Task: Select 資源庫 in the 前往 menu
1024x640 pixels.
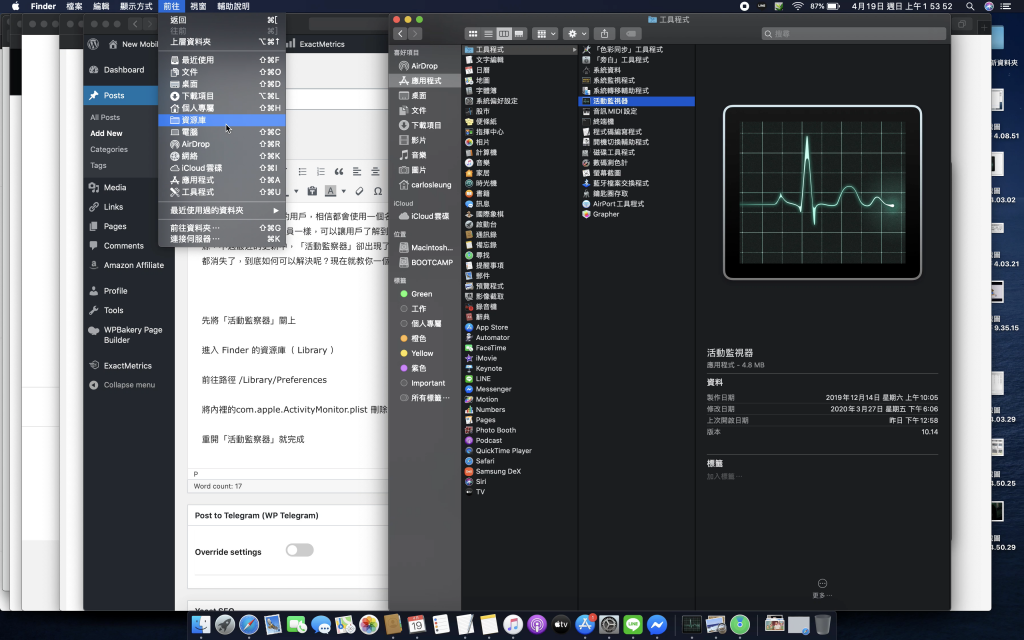Action: coord(221,120)
